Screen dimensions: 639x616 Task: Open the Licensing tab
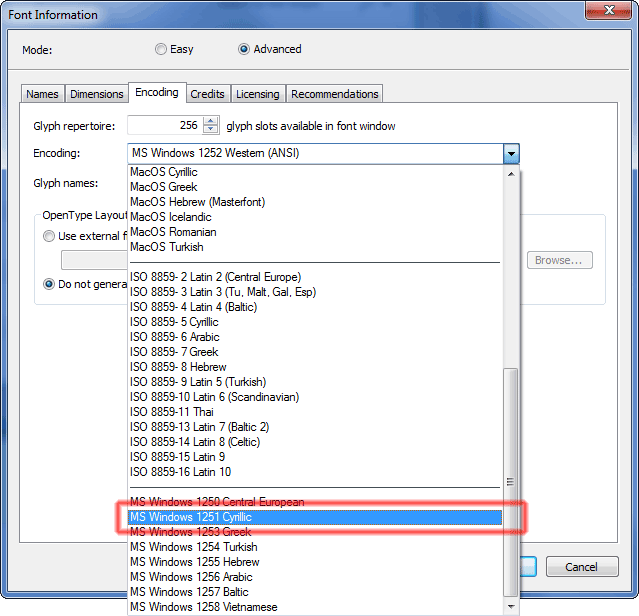click(x=257, y=94)
